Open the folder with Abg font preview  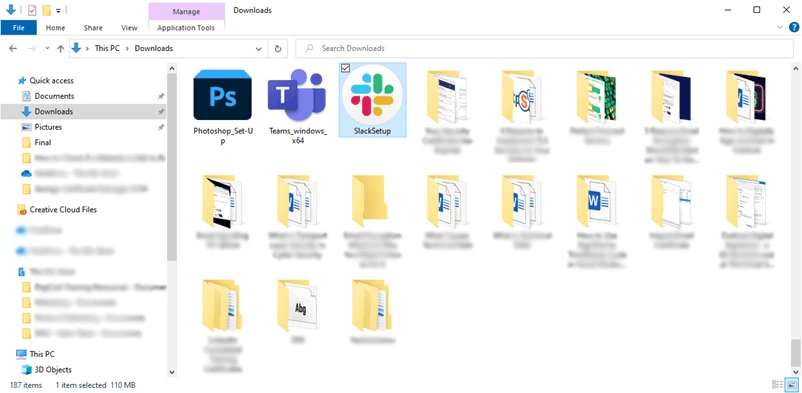click(297, 305)
